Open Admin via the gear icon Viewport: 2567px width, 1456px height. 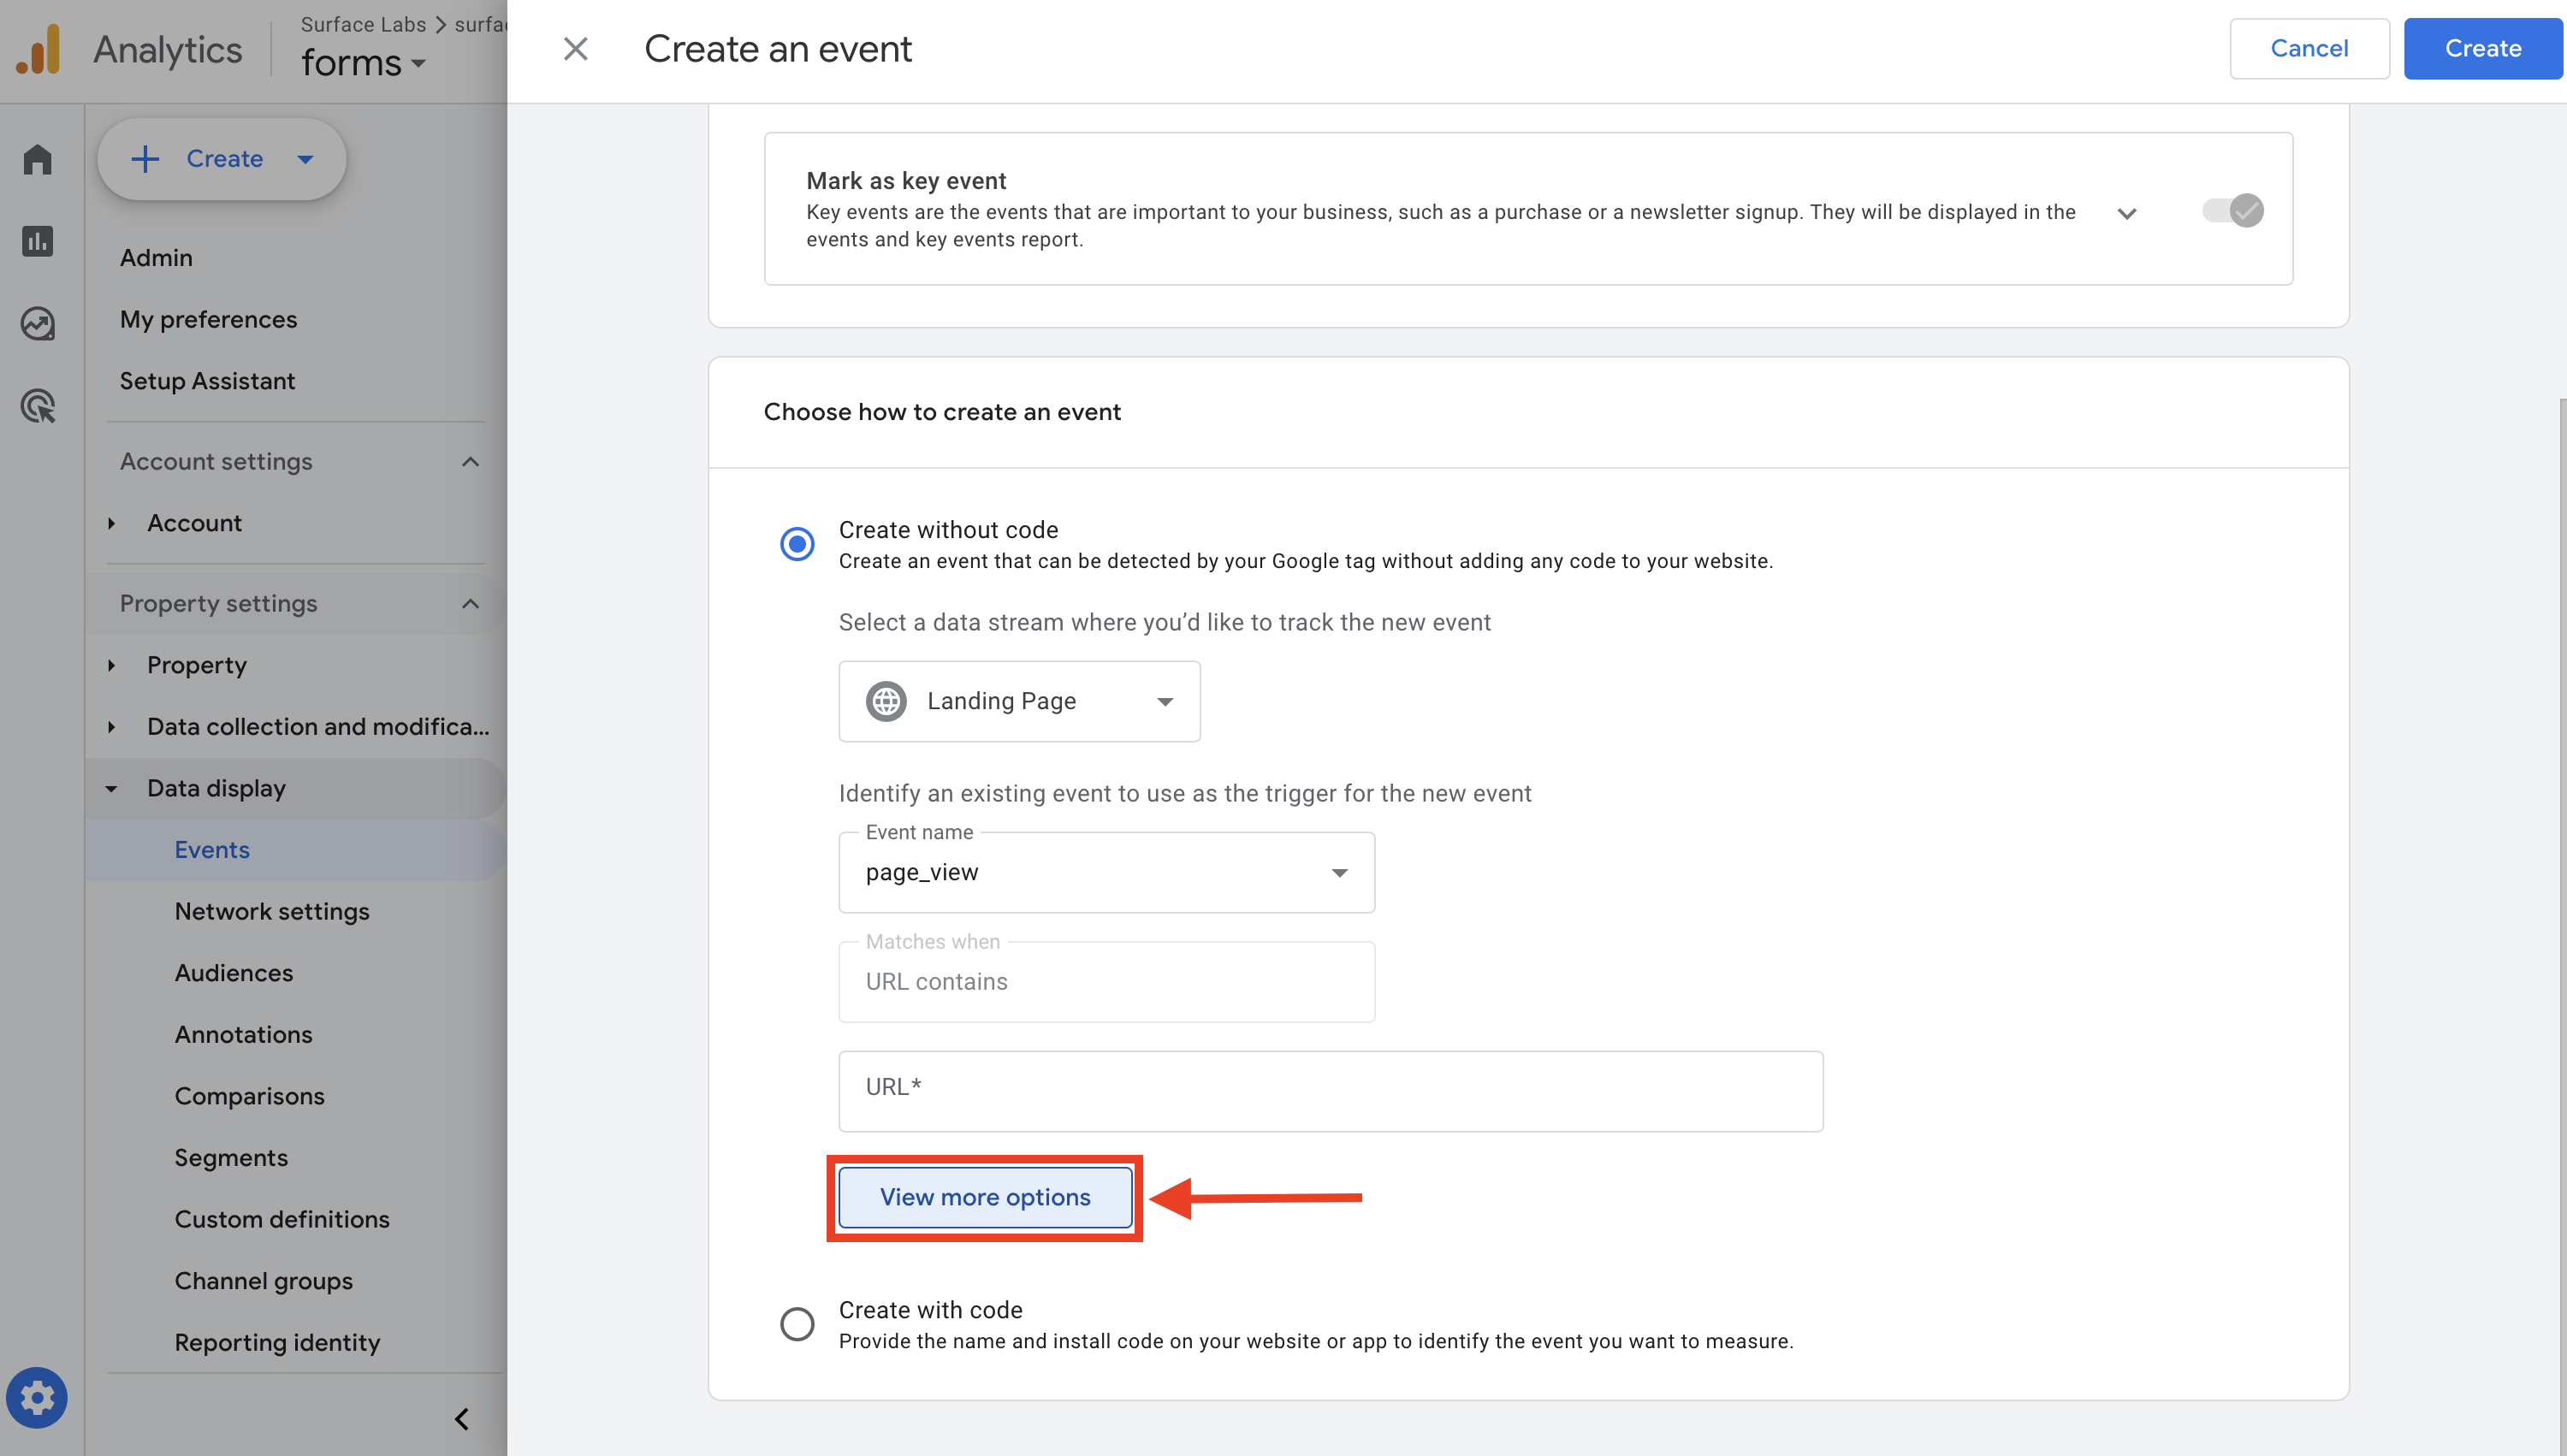pos(37,1397)
